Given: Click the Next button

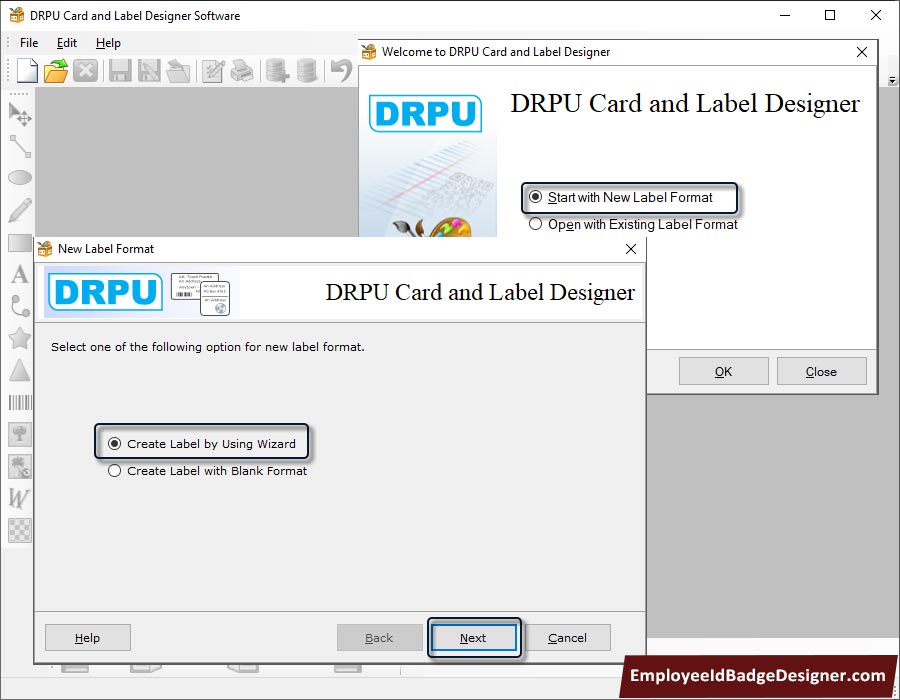Looking at the screenshot, I should click(474, 637).
